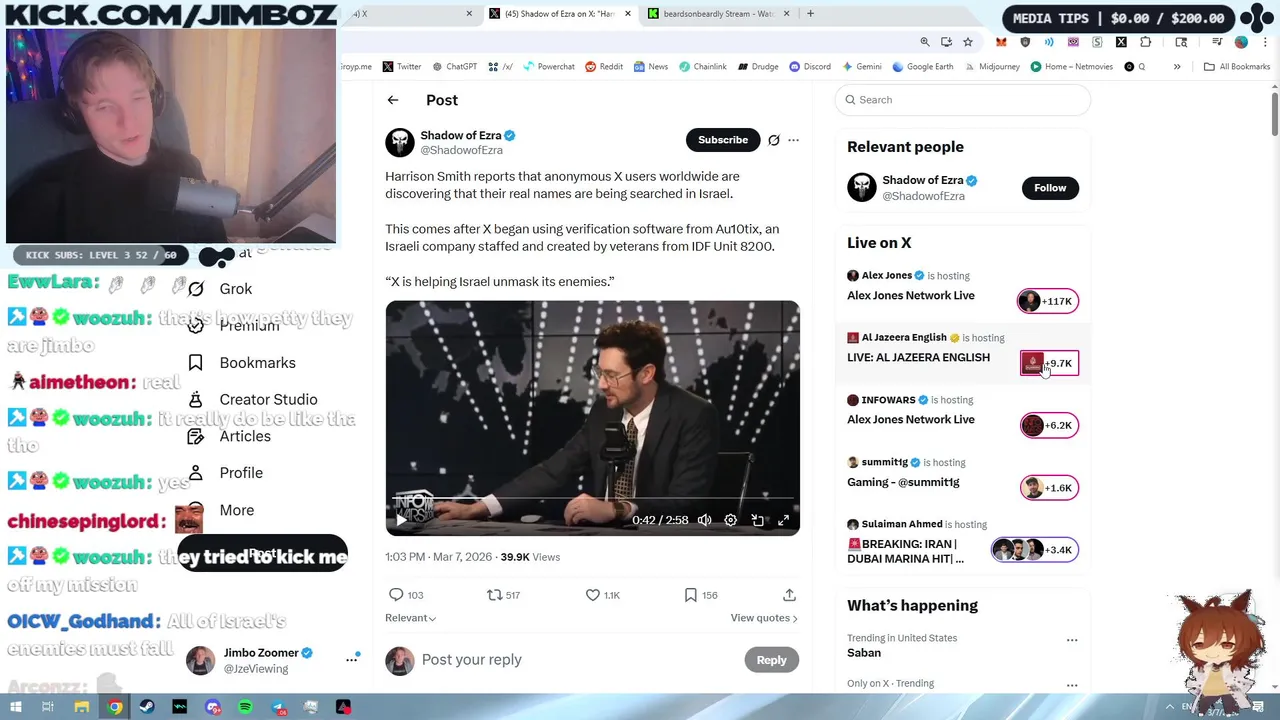Viewport: 1280px width, 720px height.
Task: Bookmark this page with star icon
Action: [x=968, y=42]
